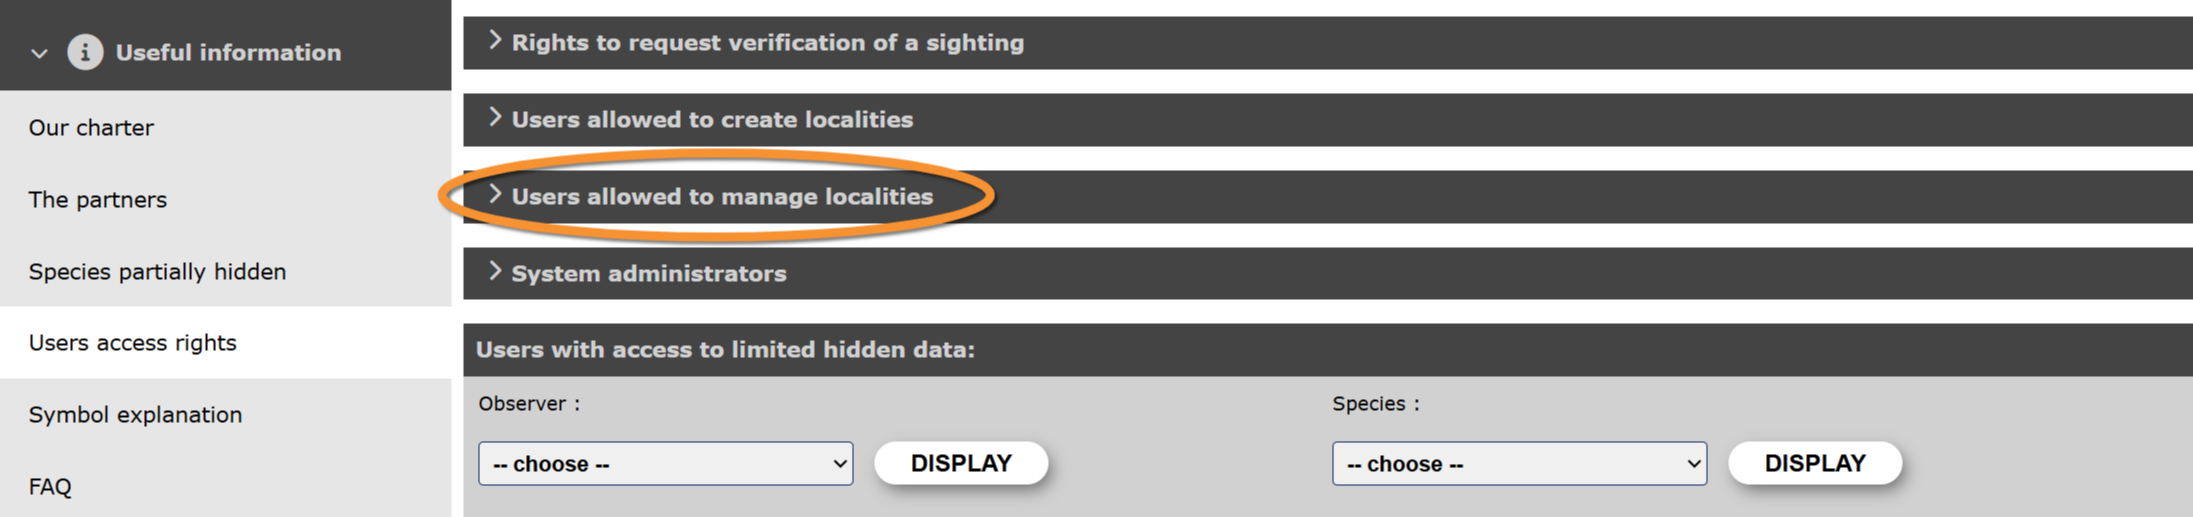Screen dimensions: 2193x517
Task: Open the FAQ sidebar link
Action: [x=50, y=487]
